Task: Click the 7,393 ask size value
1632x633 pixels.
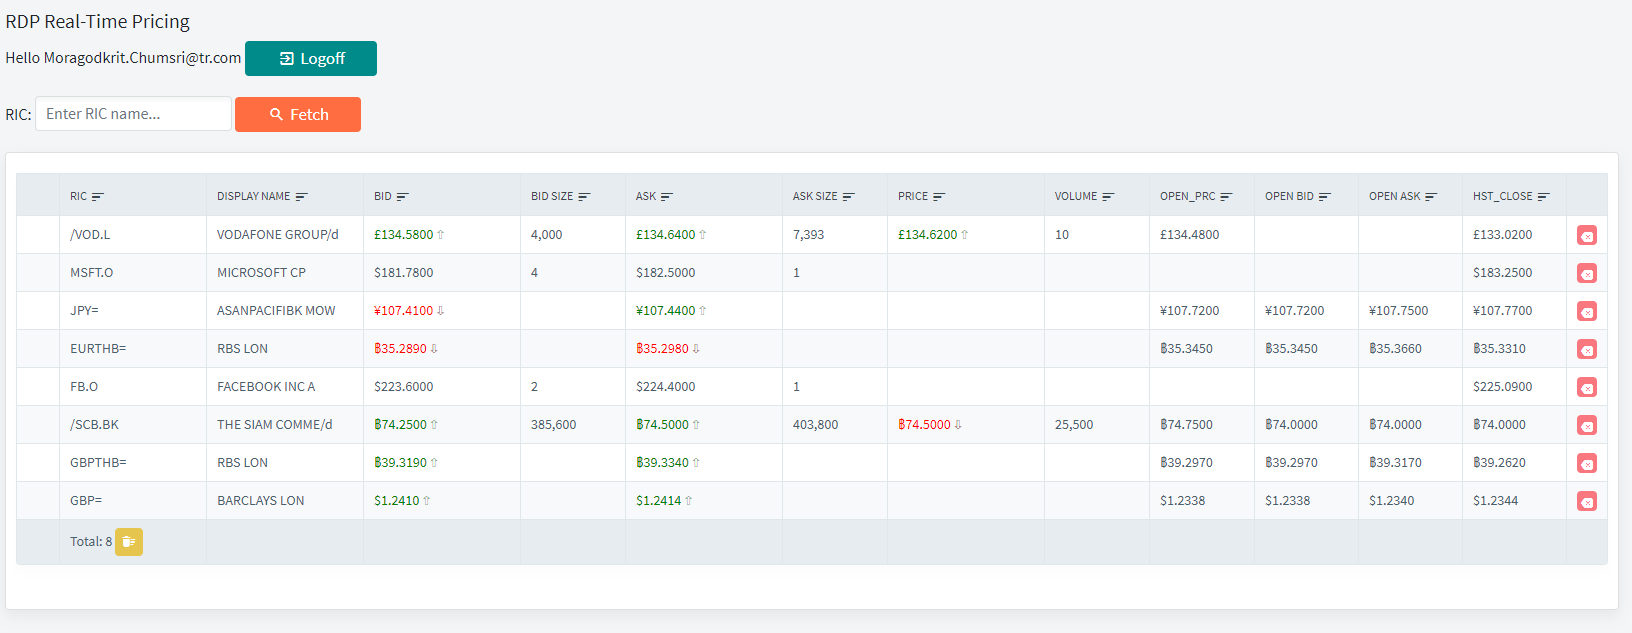Action: pyautogui.click(x=809, y=235)
